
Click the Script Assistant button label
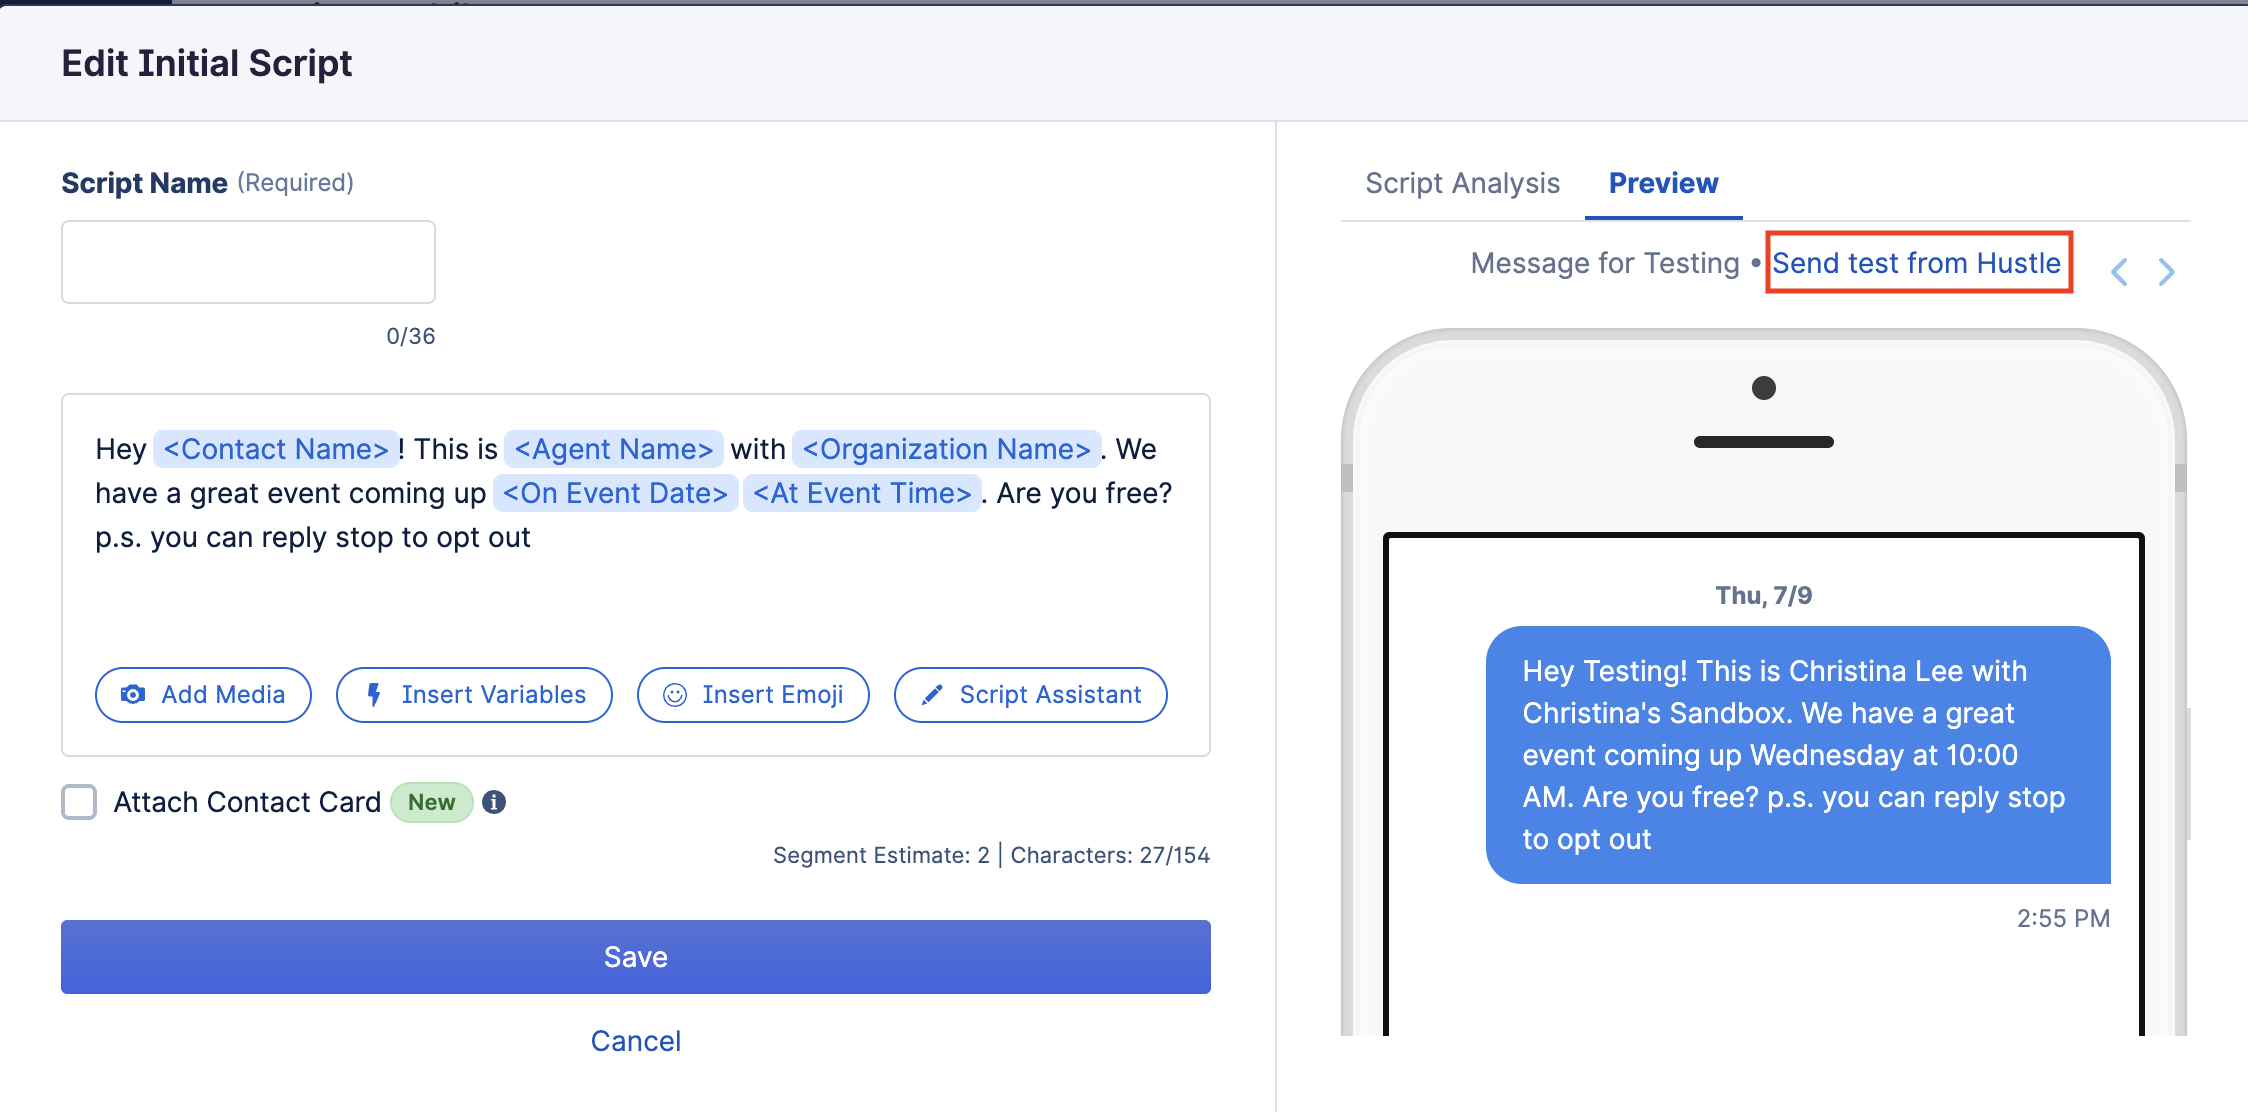[1050, 695]
